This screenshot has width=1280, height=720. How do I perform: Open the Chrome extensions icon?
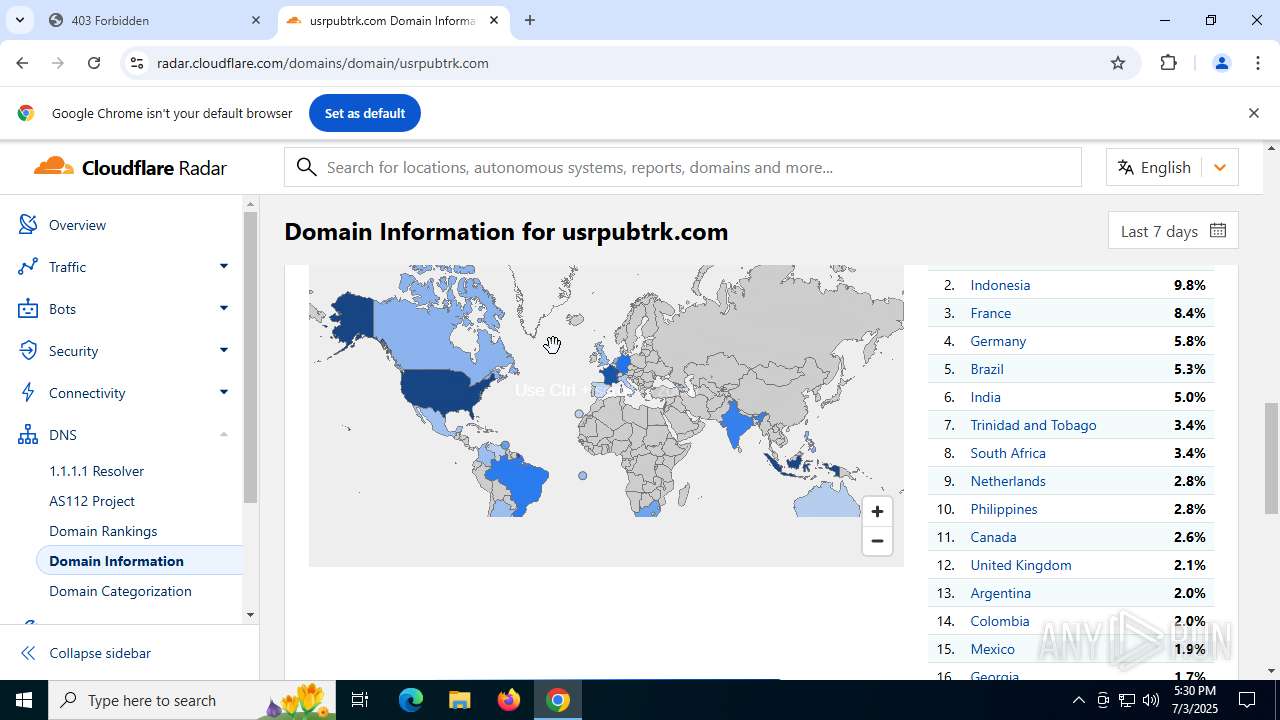coord(1168,63)
